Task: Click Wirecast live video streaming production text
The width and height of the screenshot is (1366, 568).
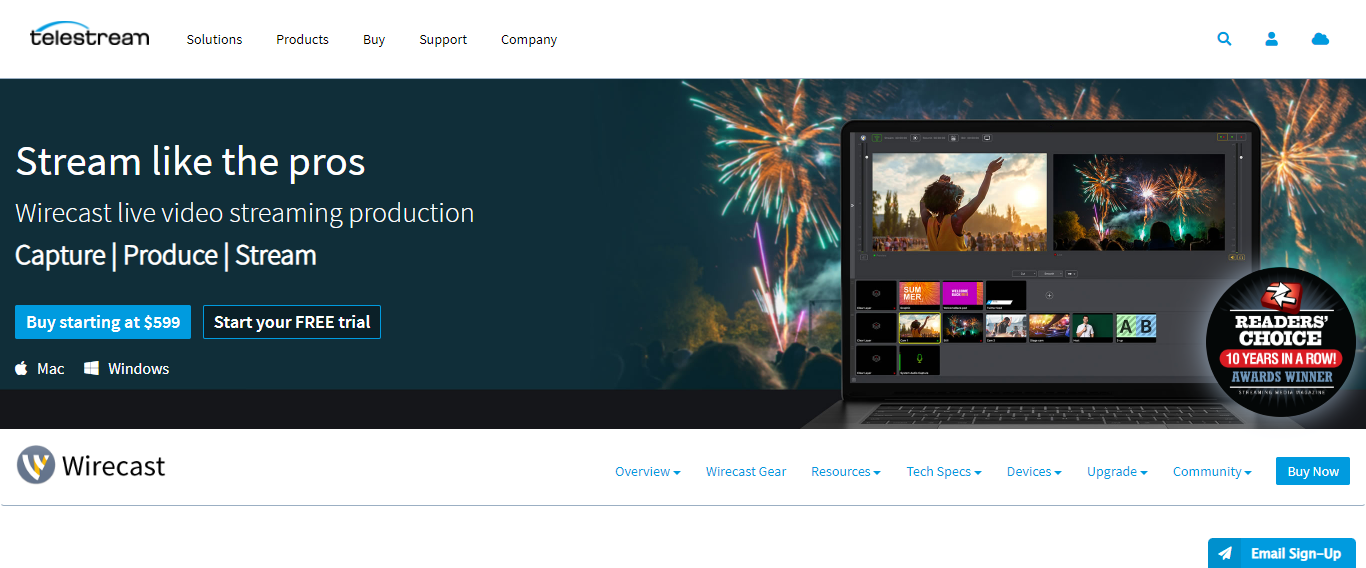Action: pyautogui.click(x=245, y=213)
